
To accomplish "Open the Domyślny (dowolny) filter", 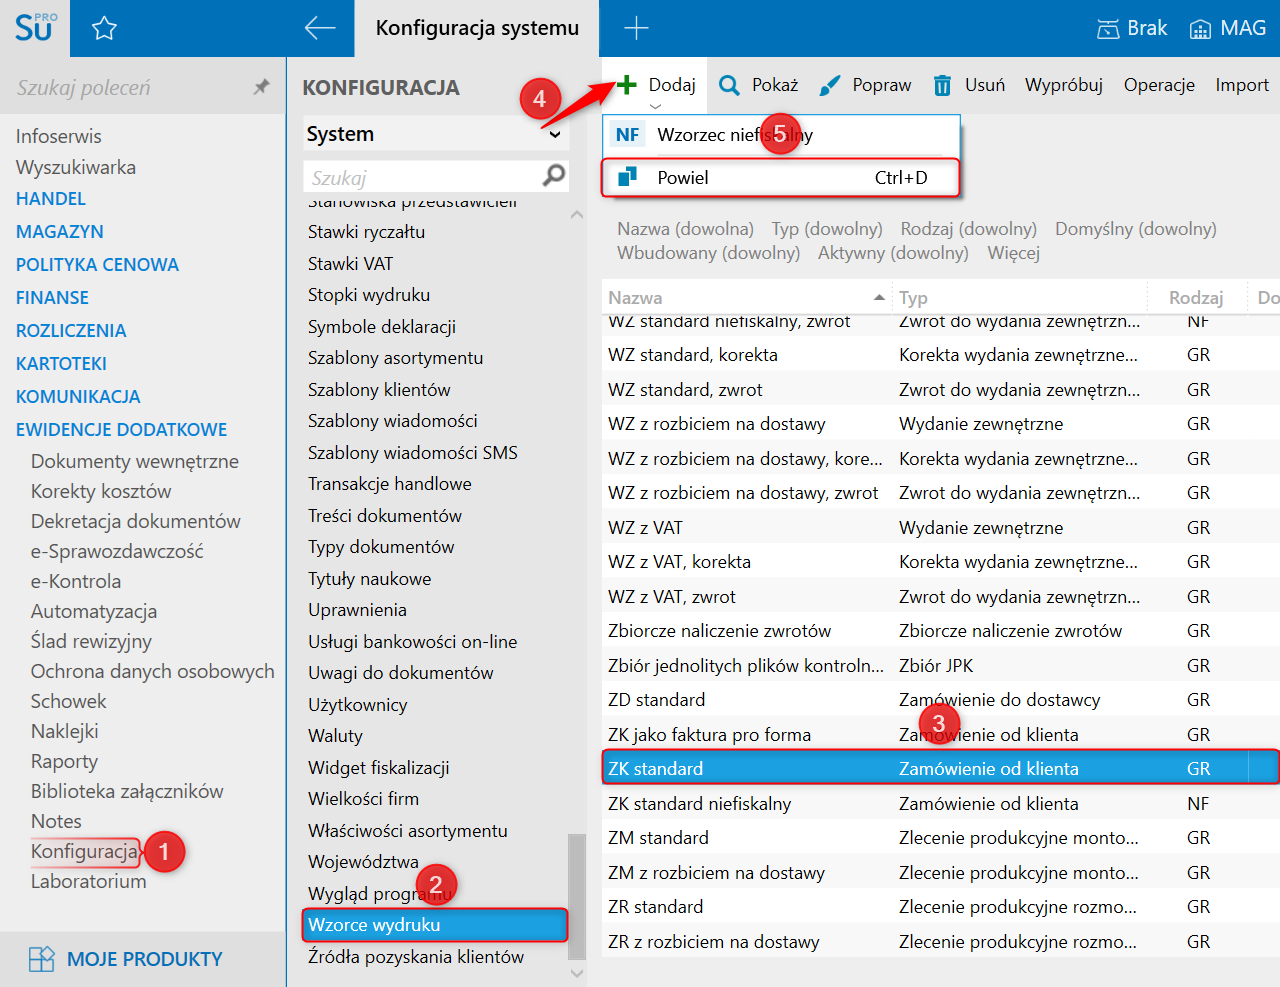I will (x=1136, y=229).
